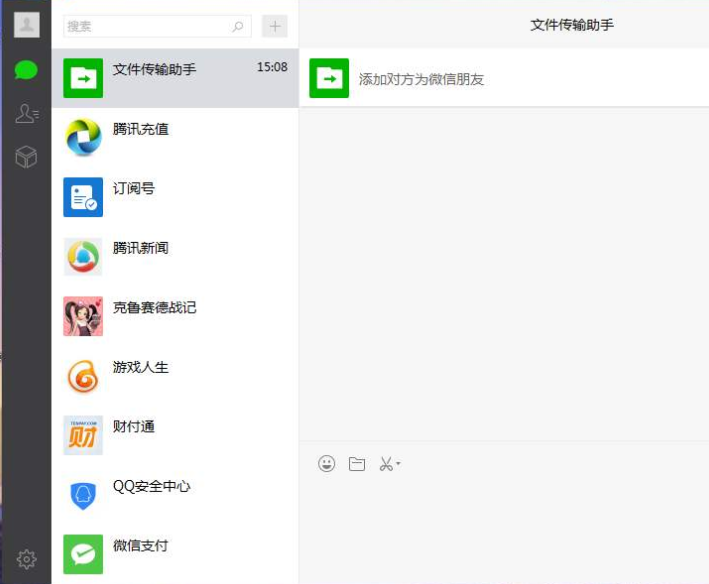The width and height of the screenshot is (709, 584).
Task: Select the 腾讯新闻 conversation
Action: coord(175,257)
